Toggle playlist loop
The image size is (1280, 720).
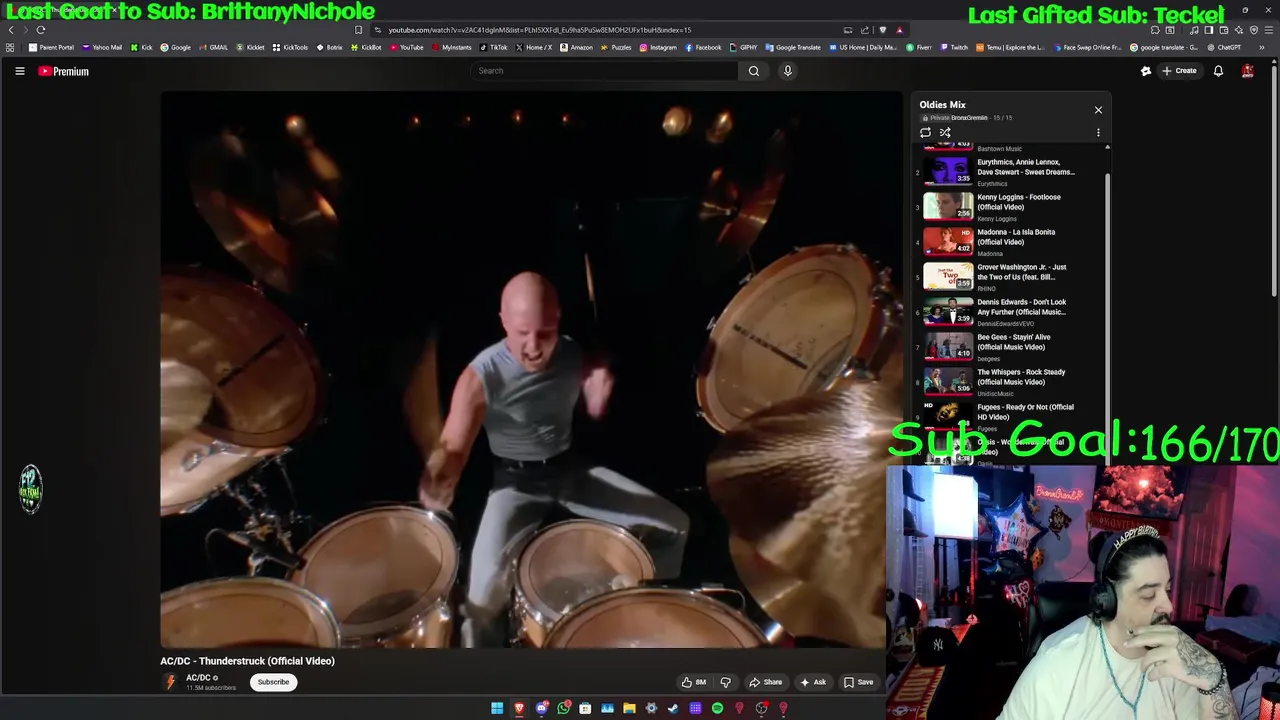pos(925,132)
